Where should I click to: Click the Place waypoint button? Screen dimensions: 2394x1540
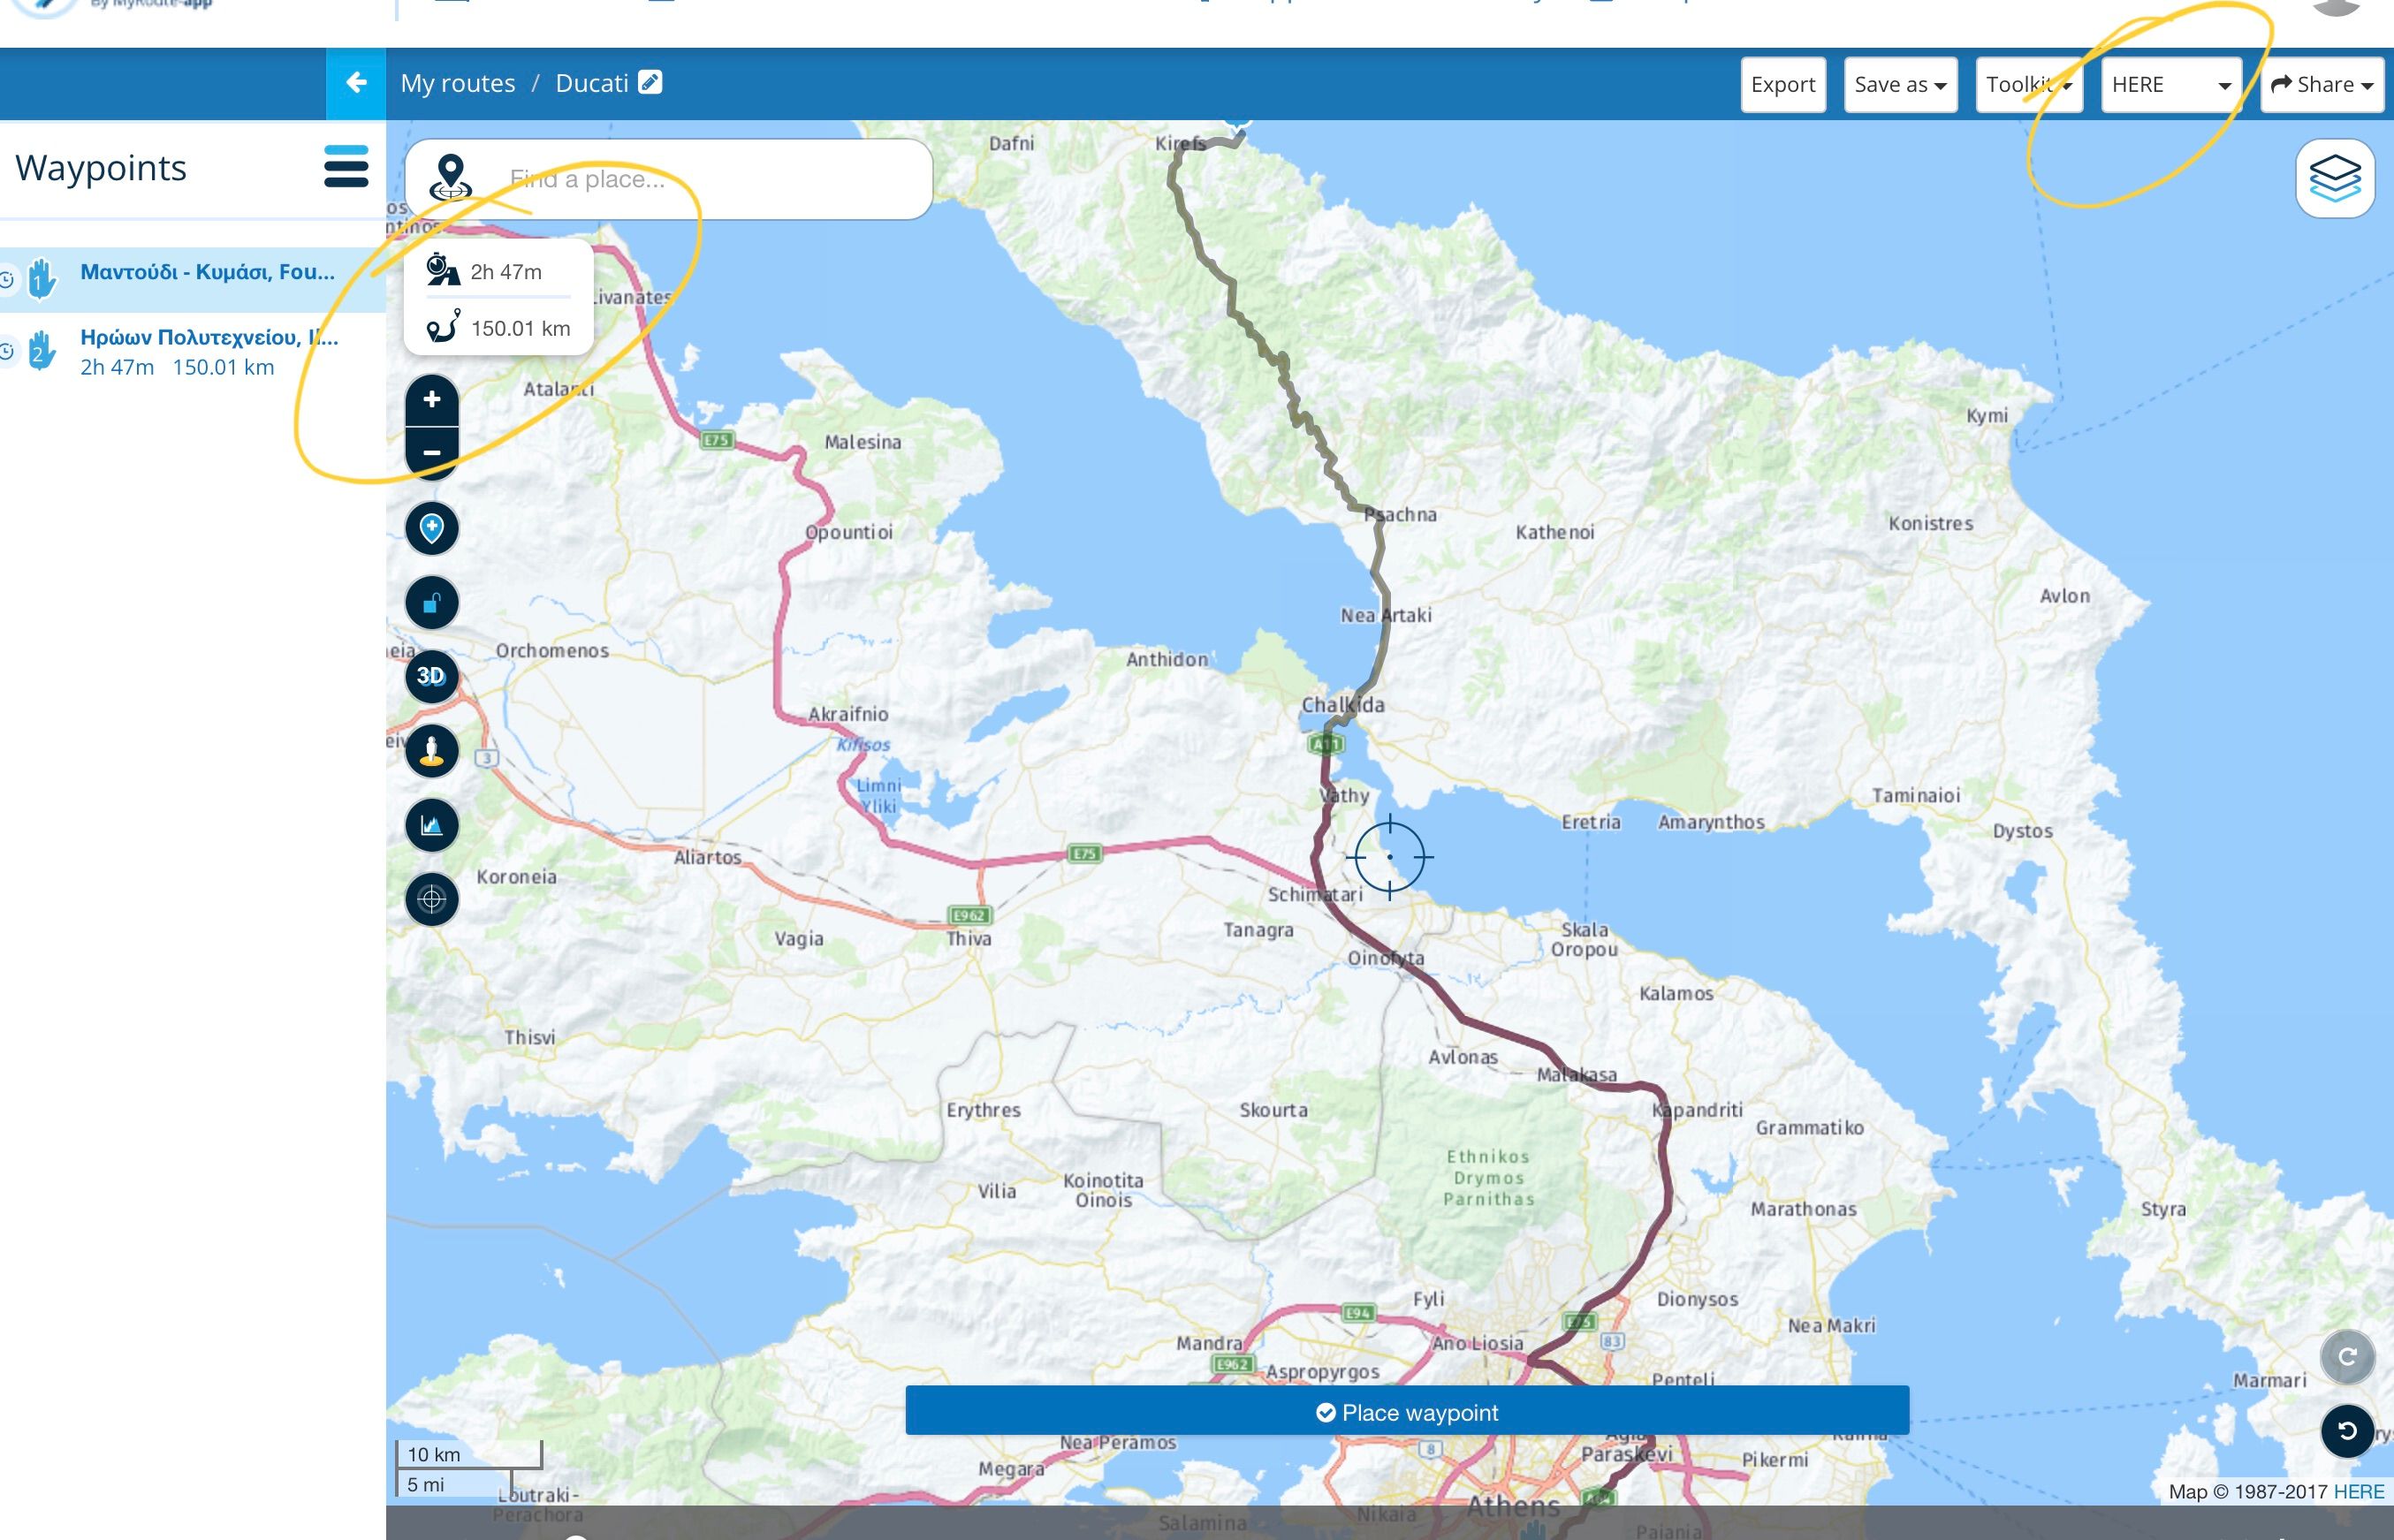pyautogui.click(x=1407, y=1411)
